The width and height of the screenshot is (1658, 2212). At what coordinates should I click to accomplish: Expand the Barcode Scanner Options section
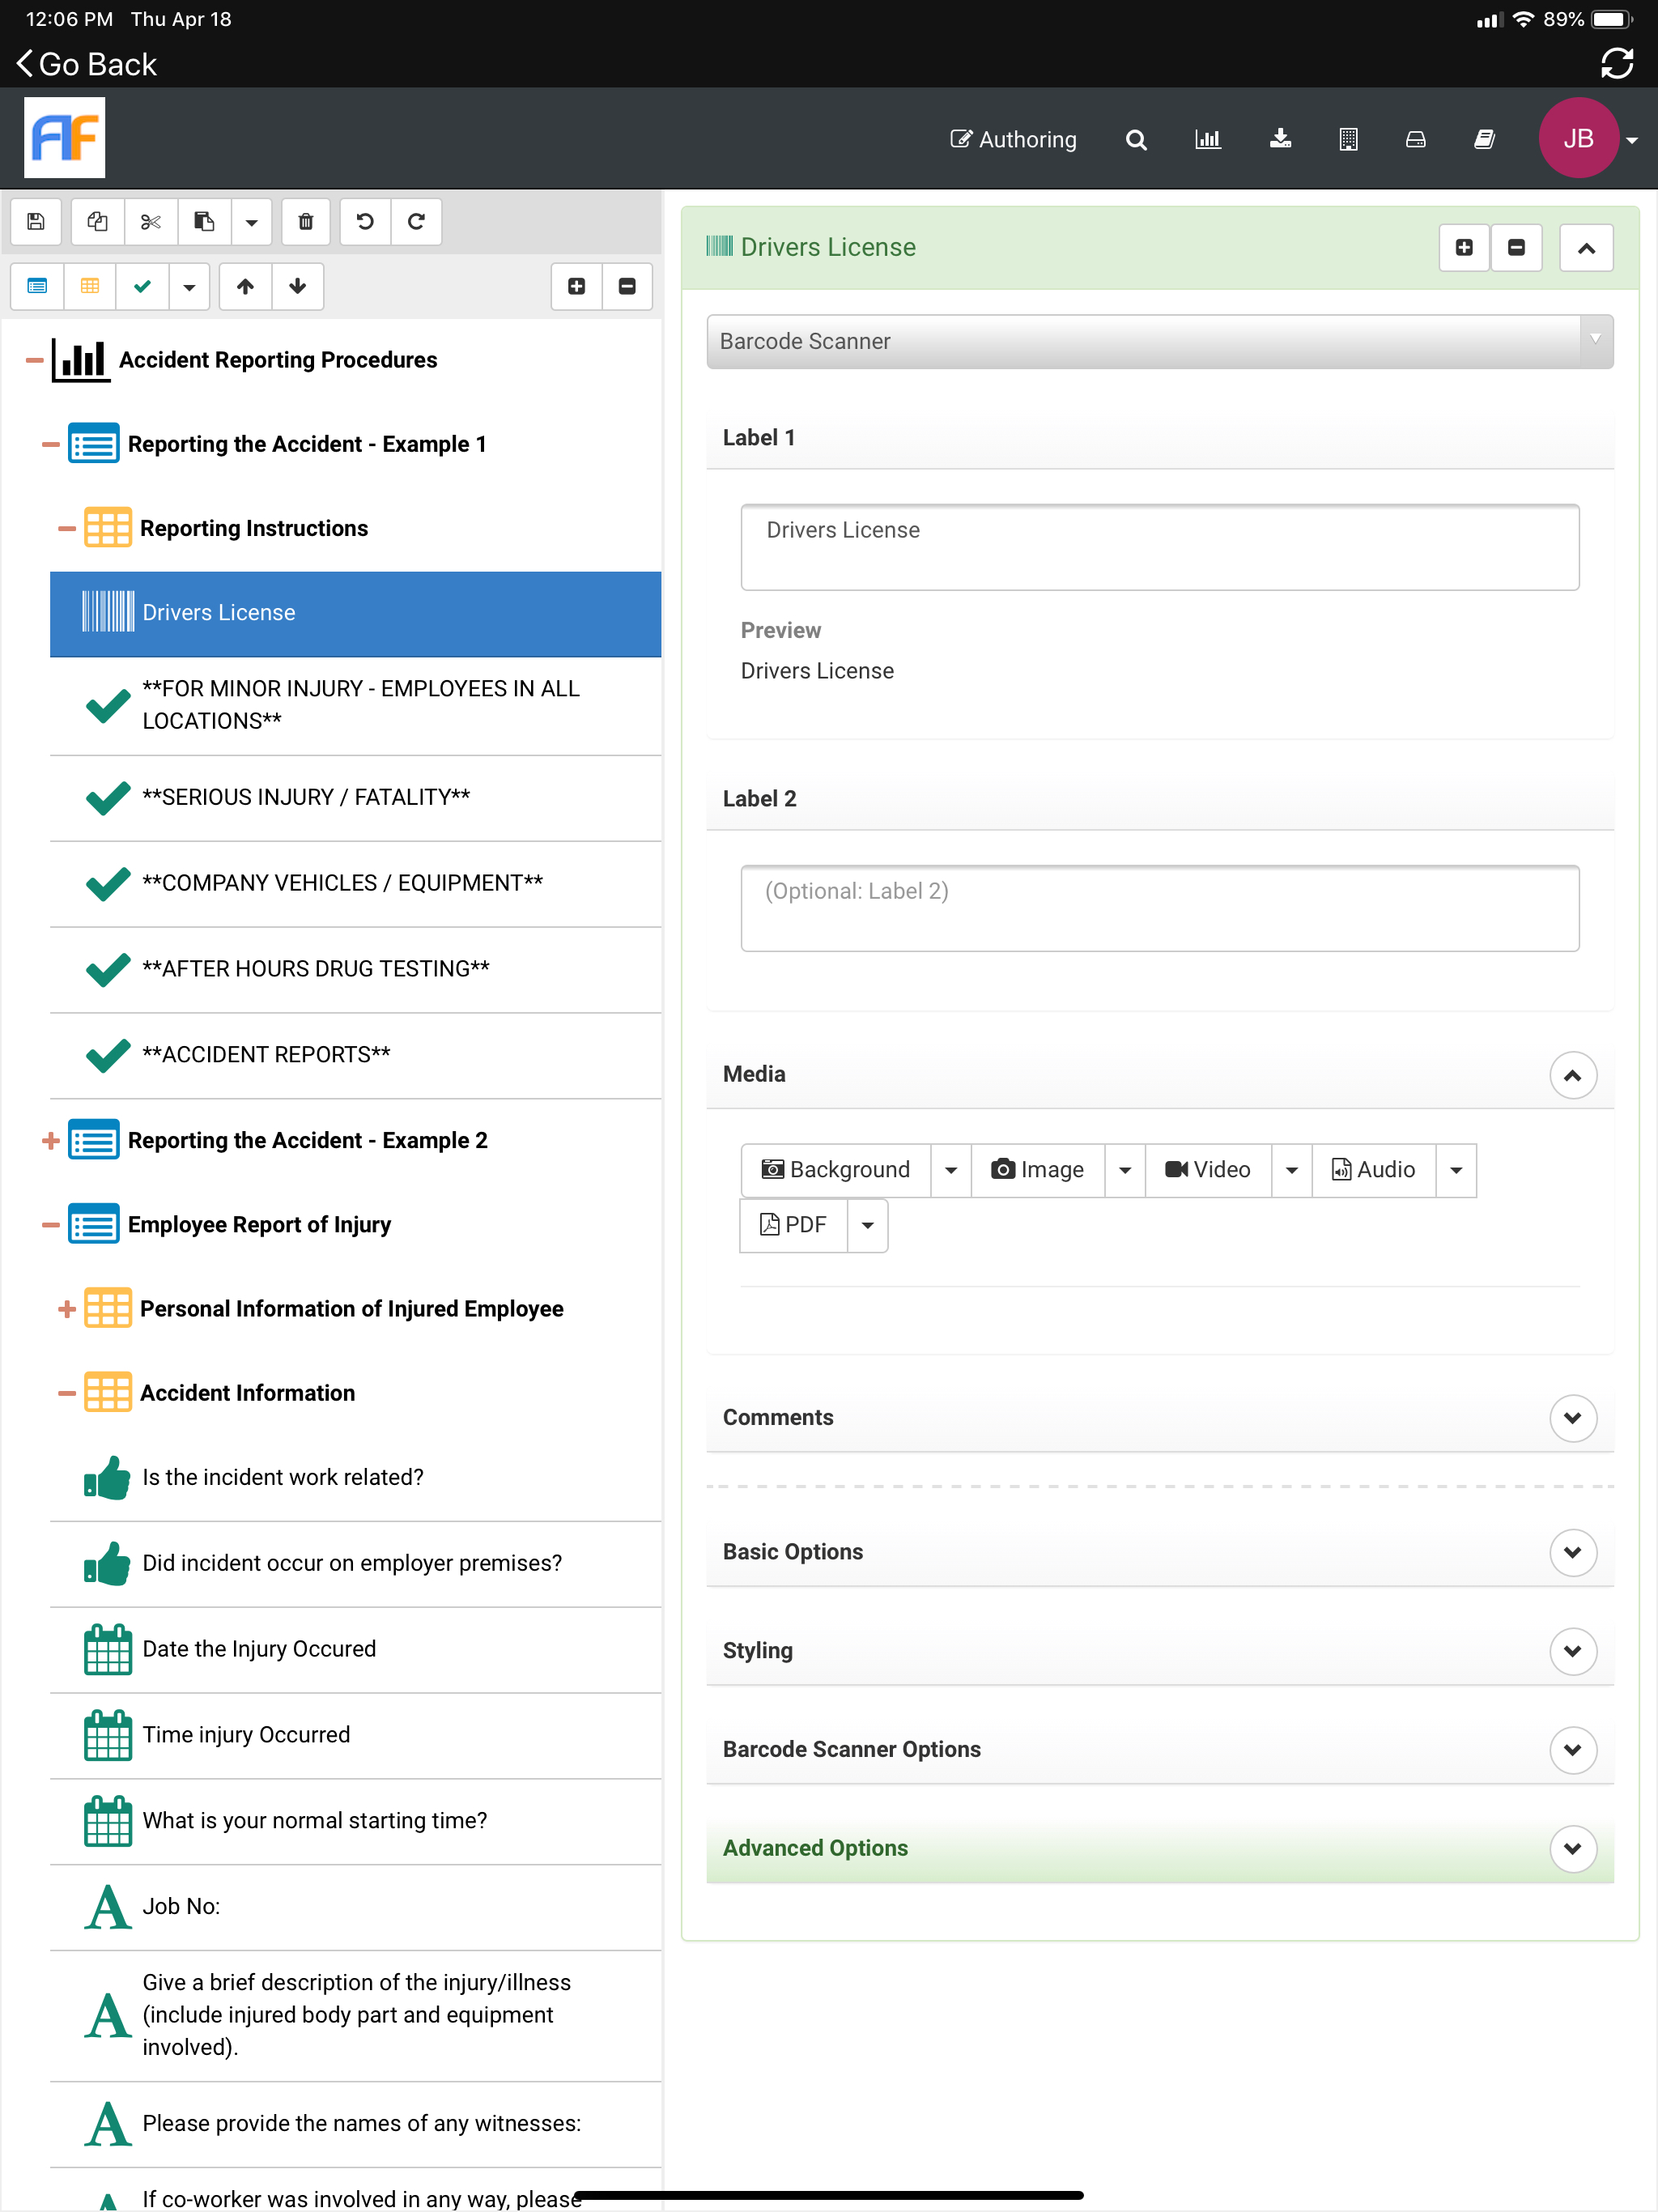(1572, 1751)
